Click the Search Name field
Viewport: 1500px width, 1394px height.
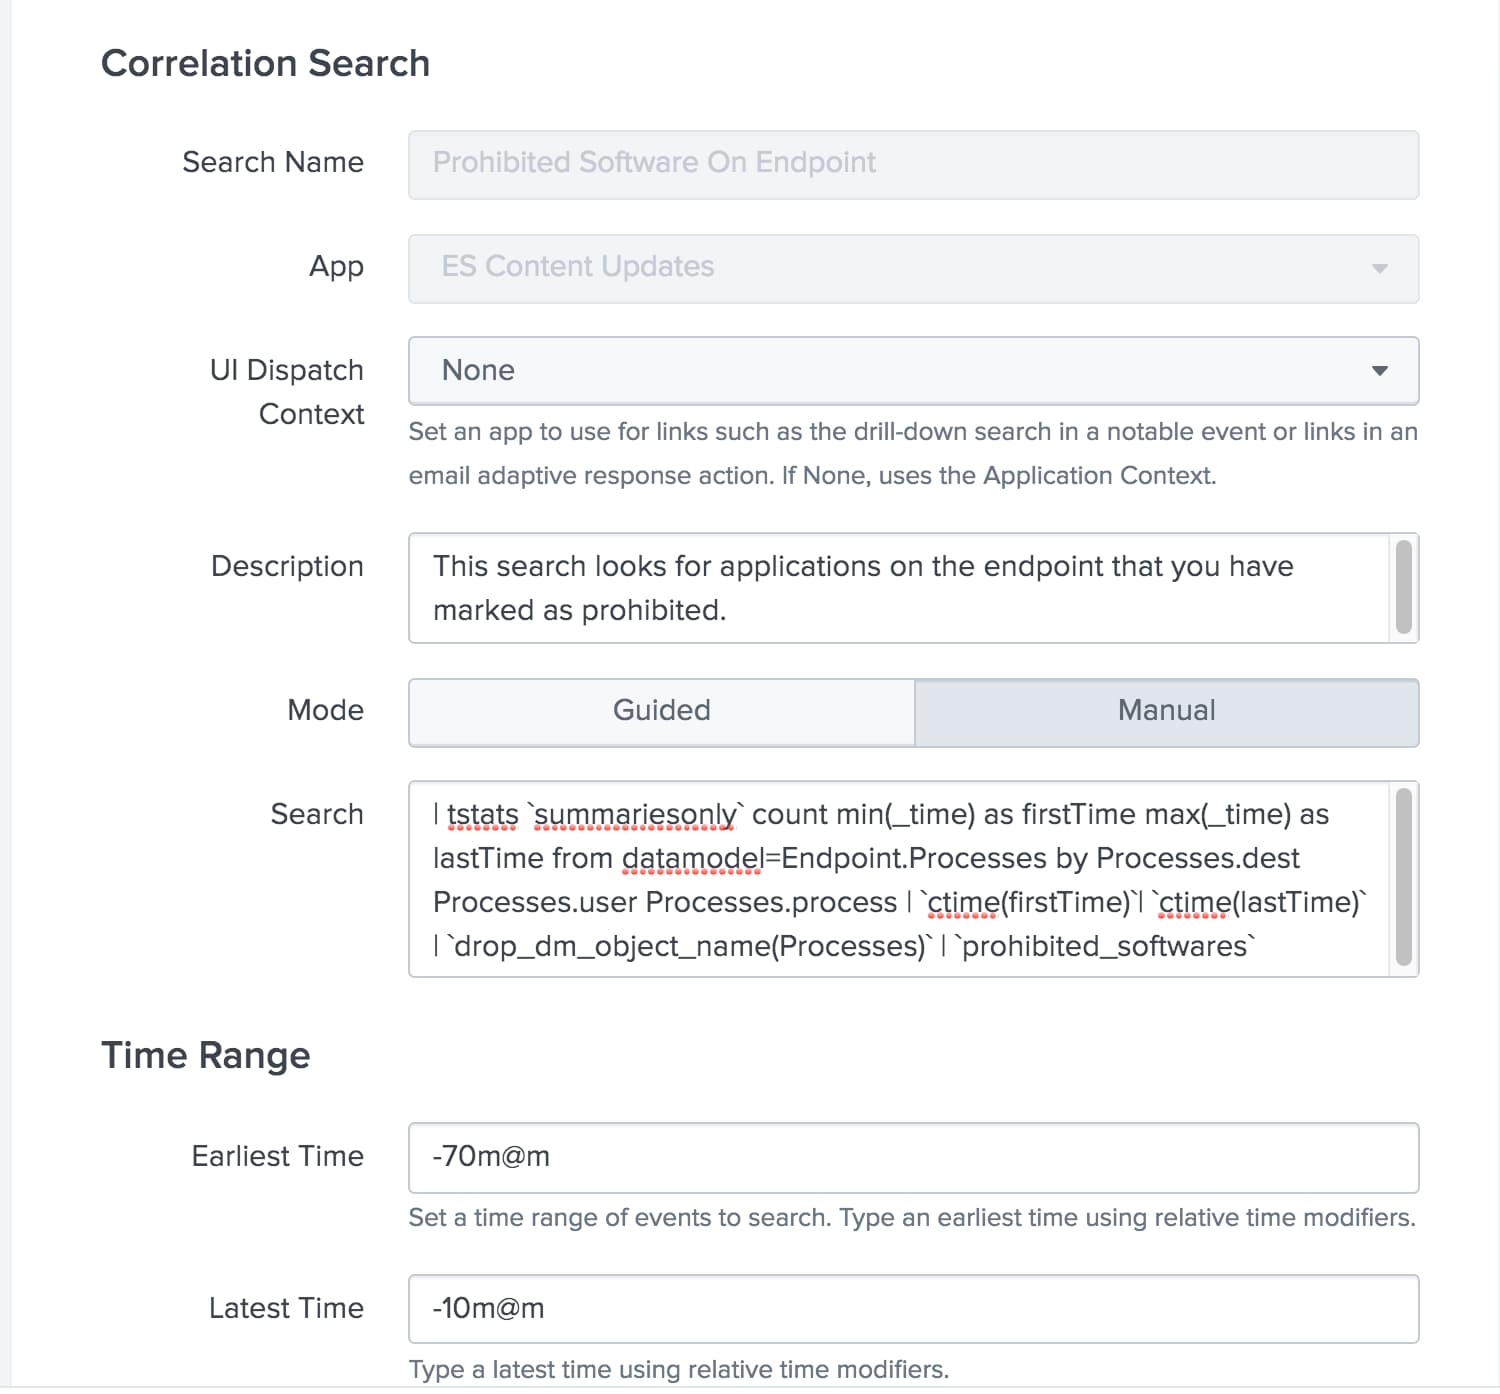pyautogui.click(x=914, y=165)
